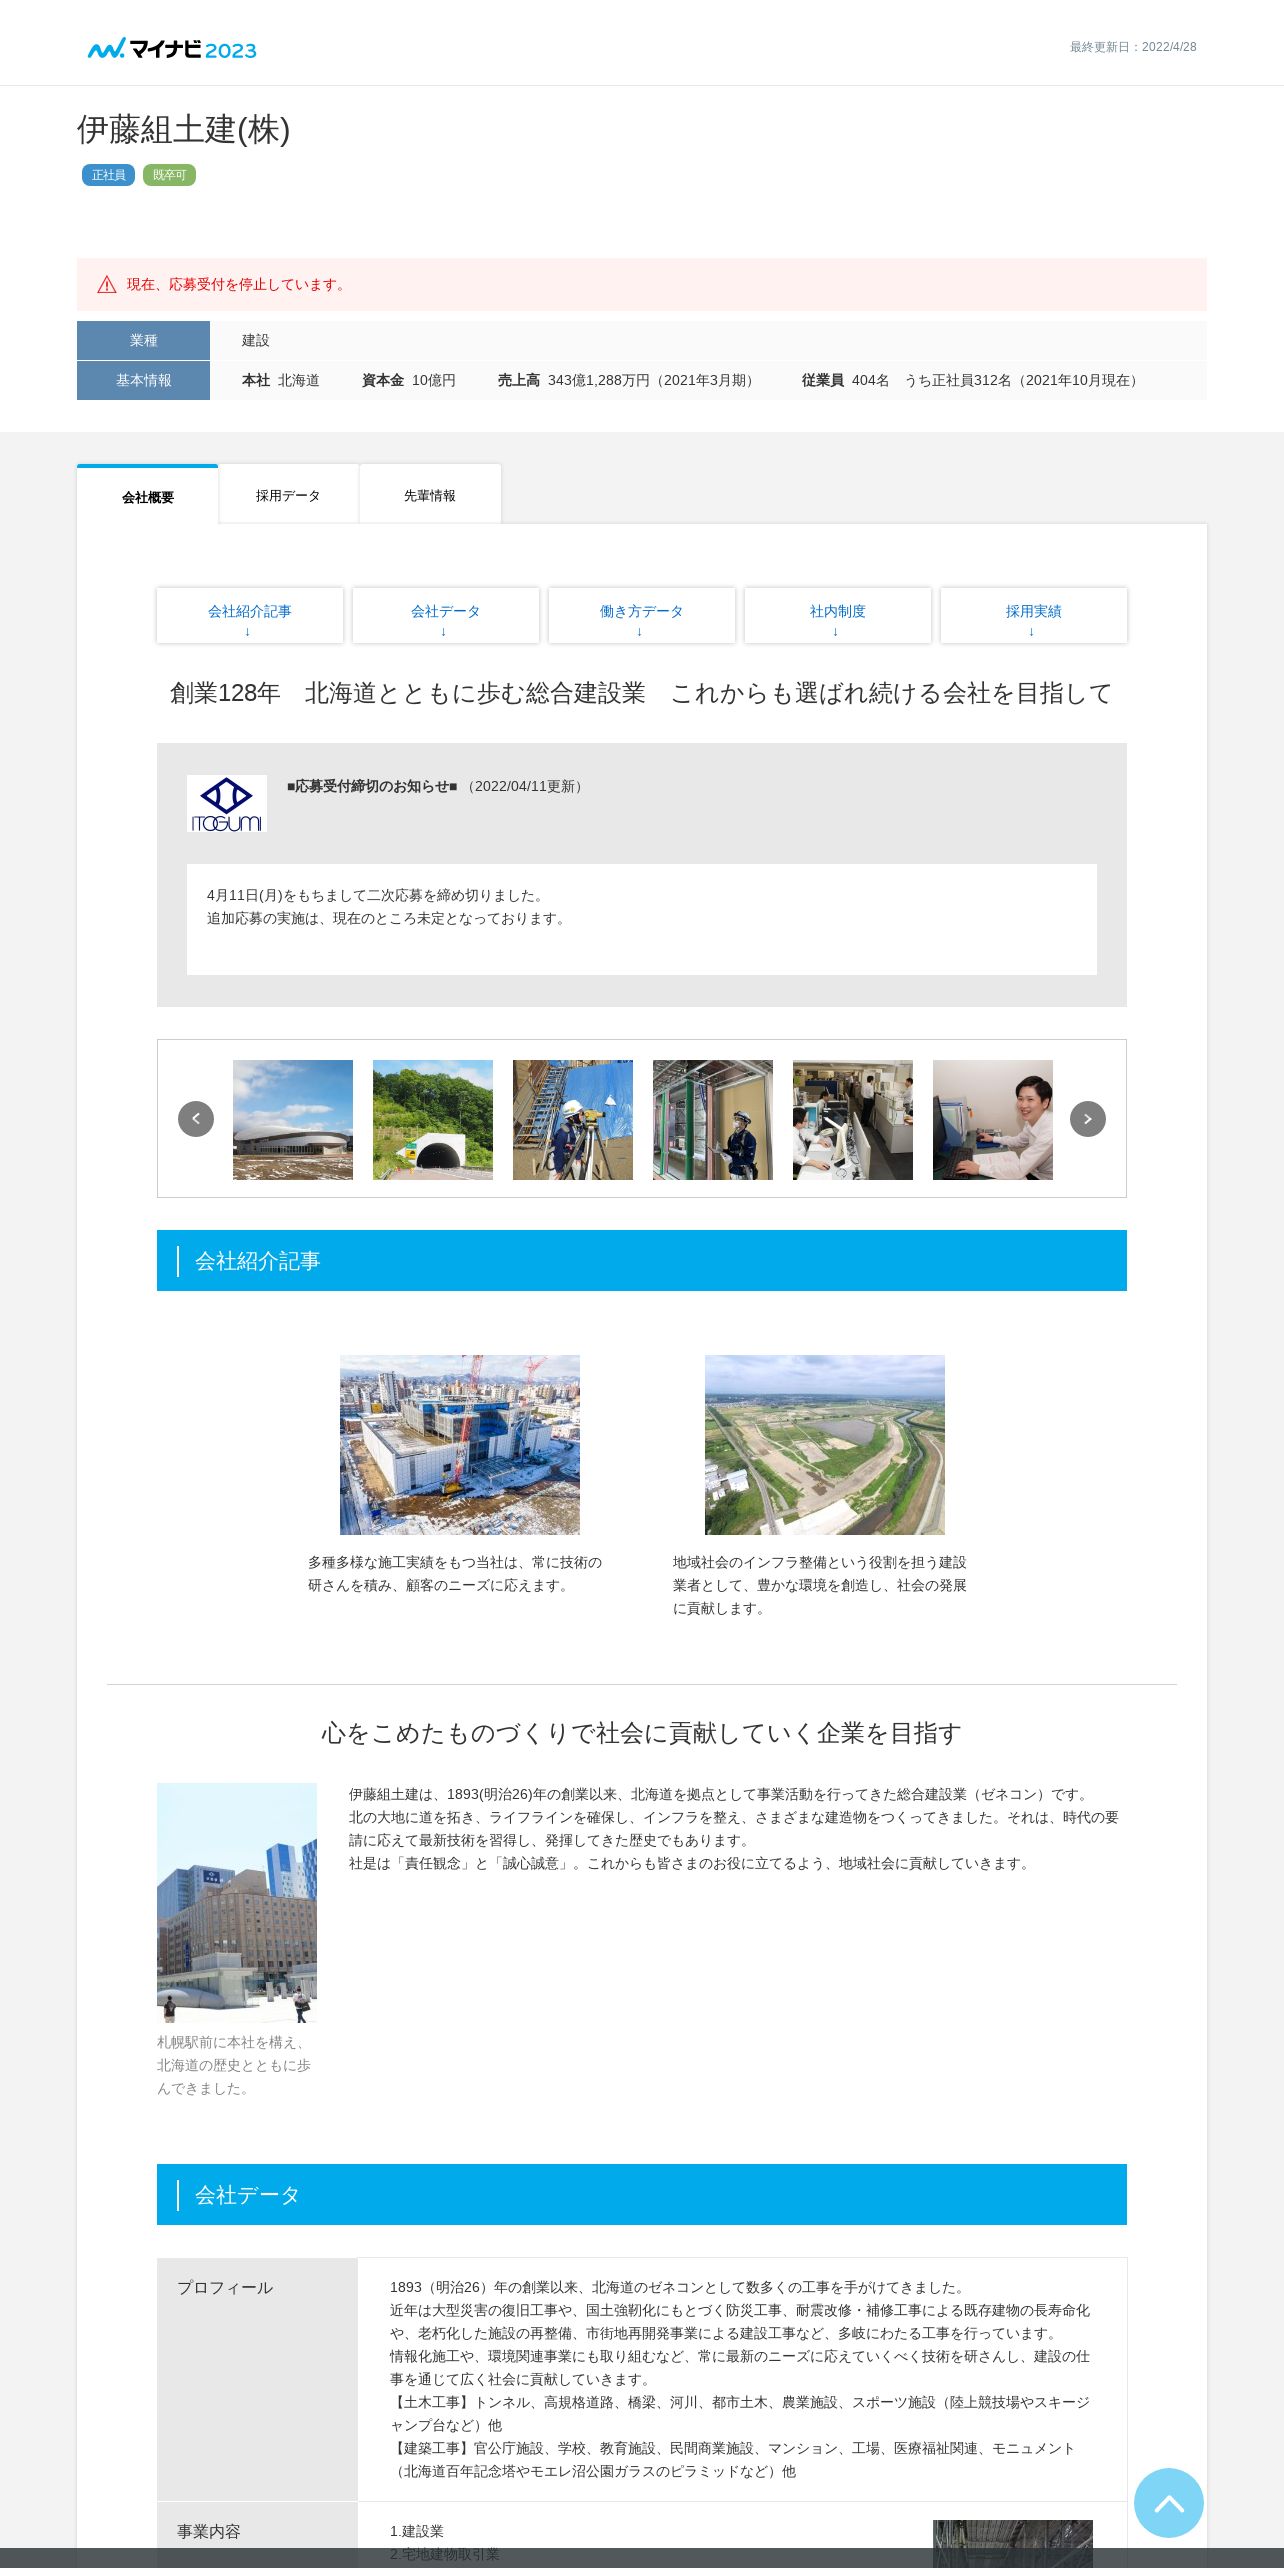1284x2568 pixels.
Task: Go to next carousel photo arrow
Action: click(x=1088, y=1119)
